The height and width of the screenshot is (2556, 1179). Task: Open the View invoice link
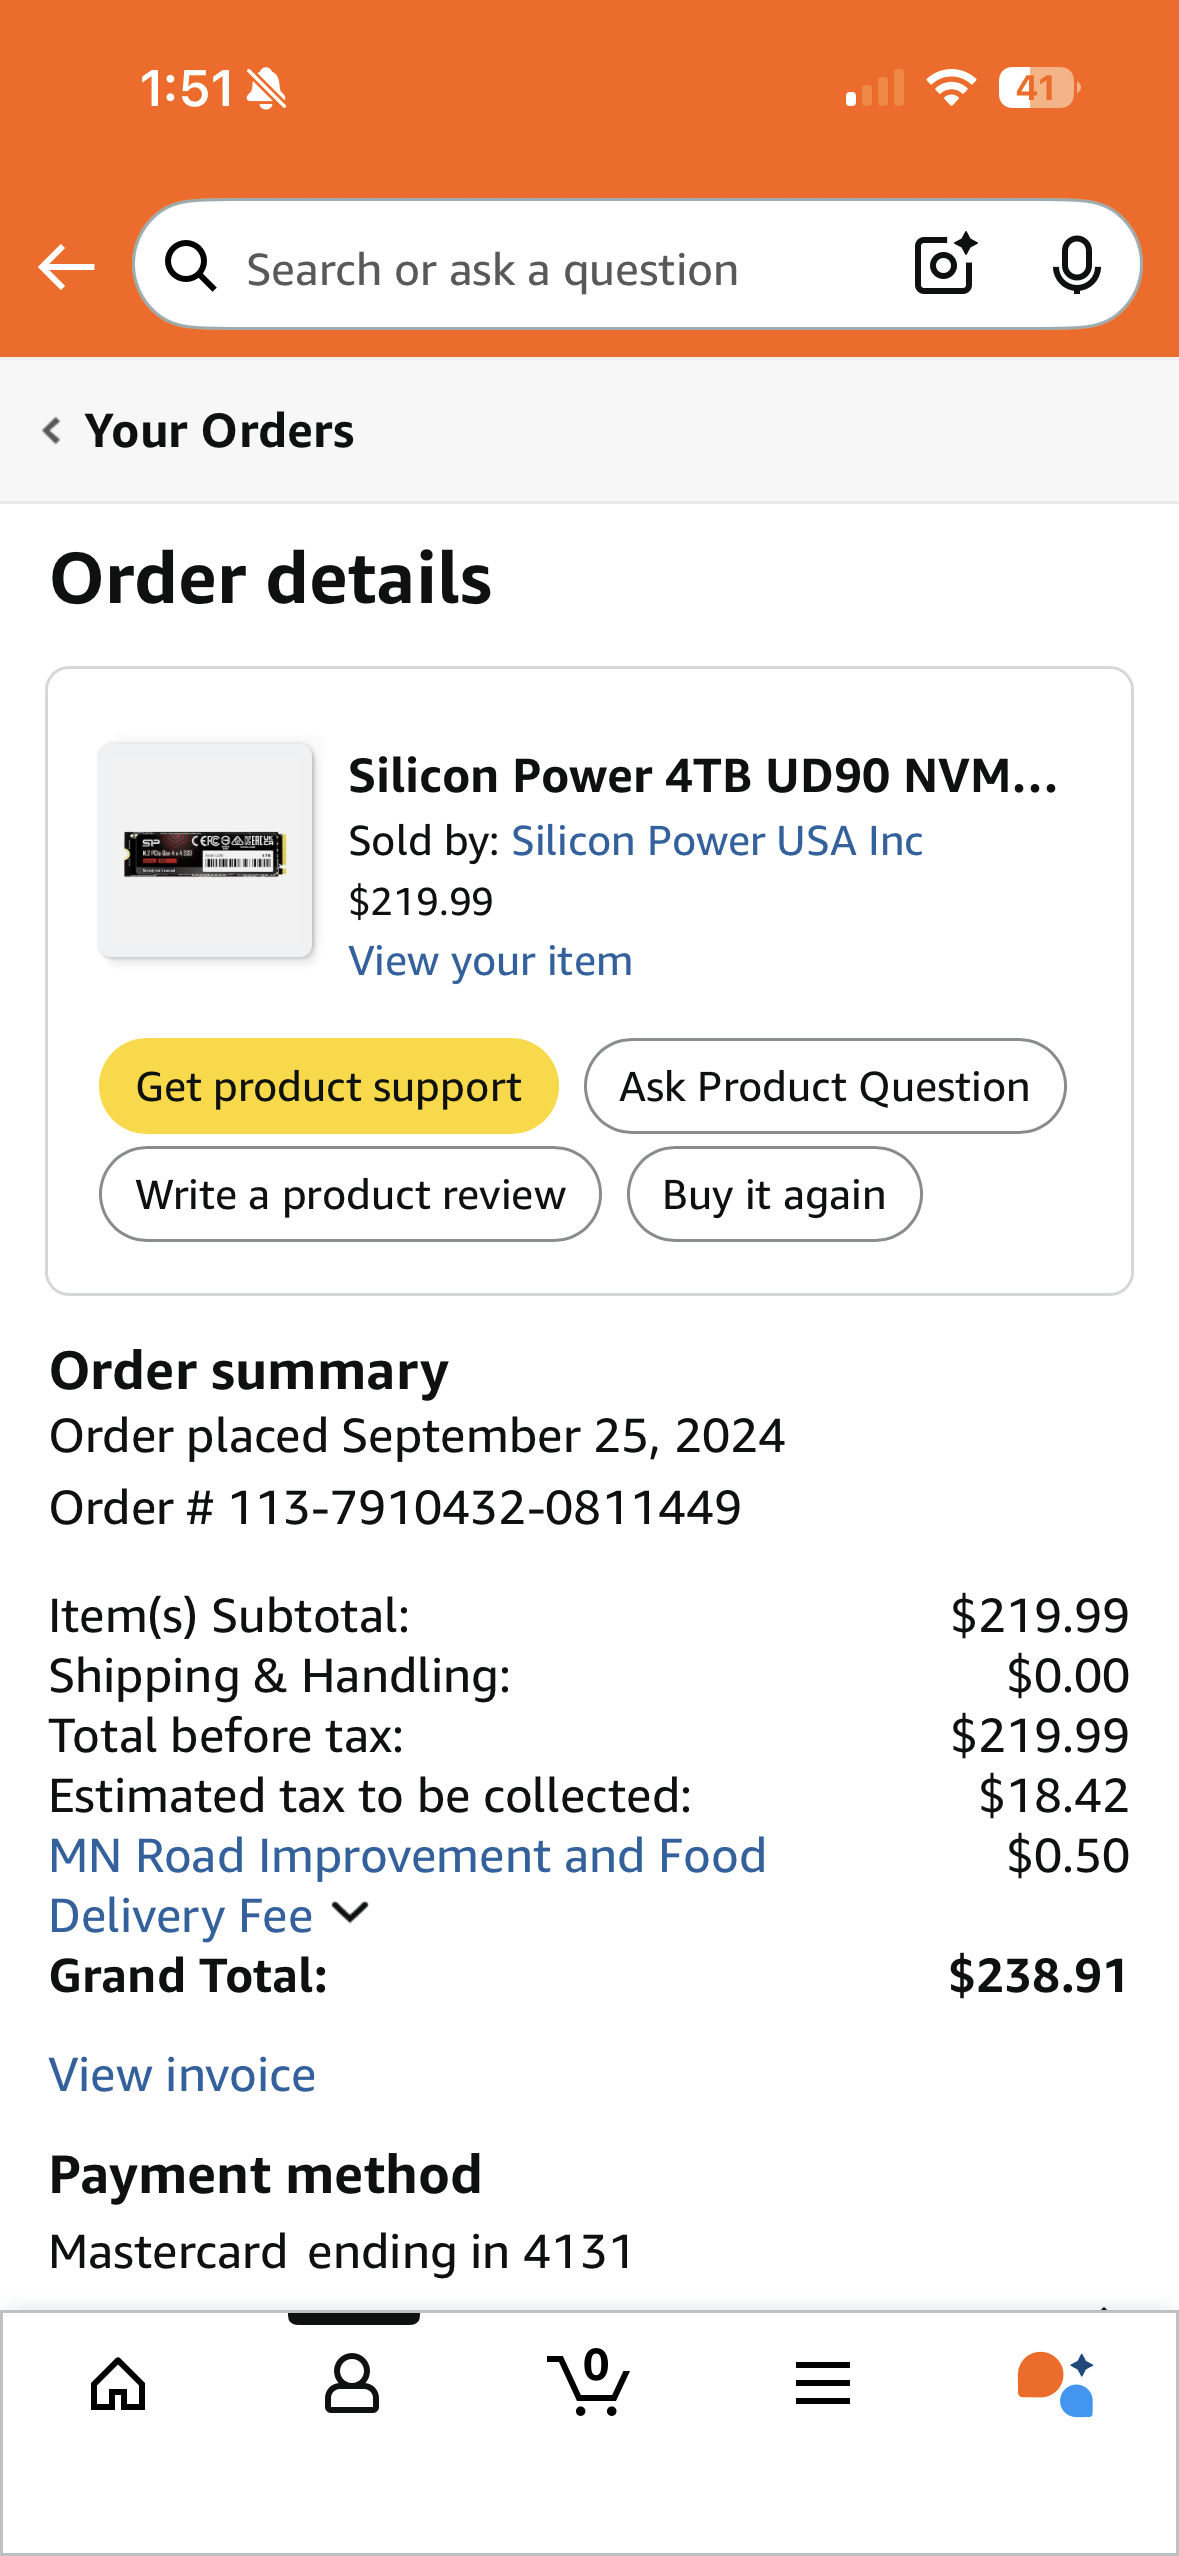tap(182, 2075)
